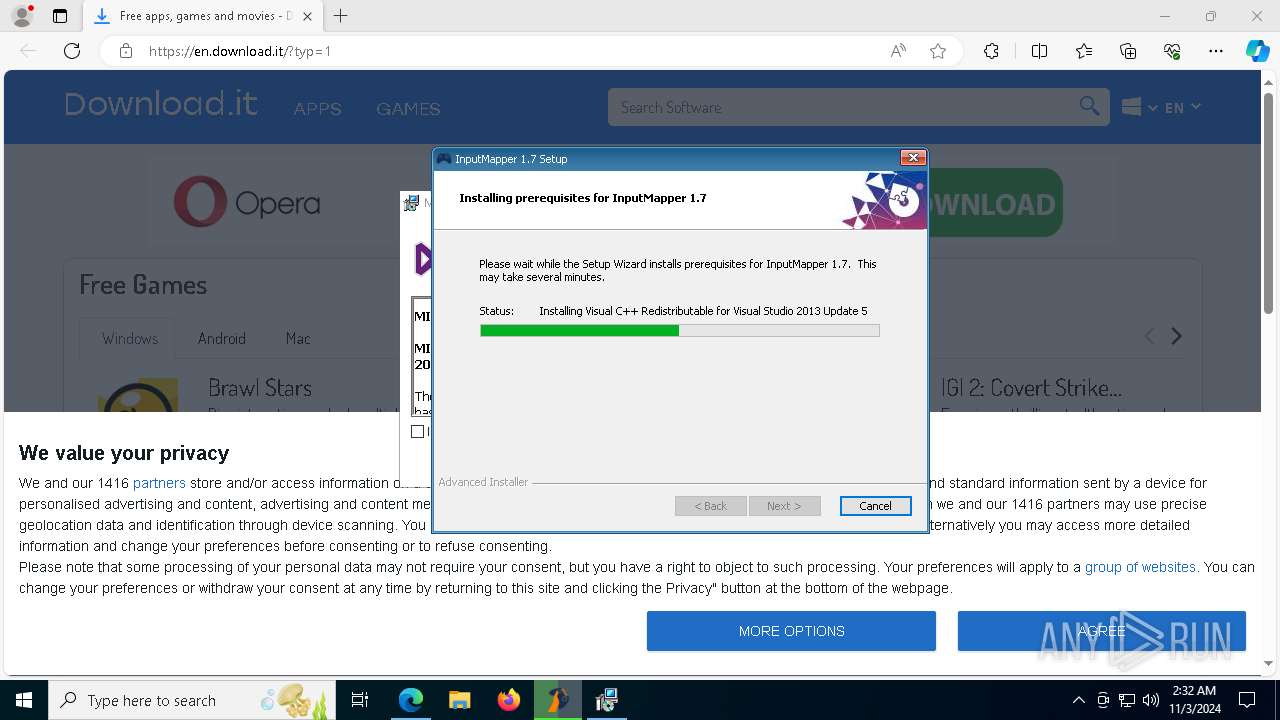Open the installer icon on the taskbar

pyautogui.click(x=606, y=700)
